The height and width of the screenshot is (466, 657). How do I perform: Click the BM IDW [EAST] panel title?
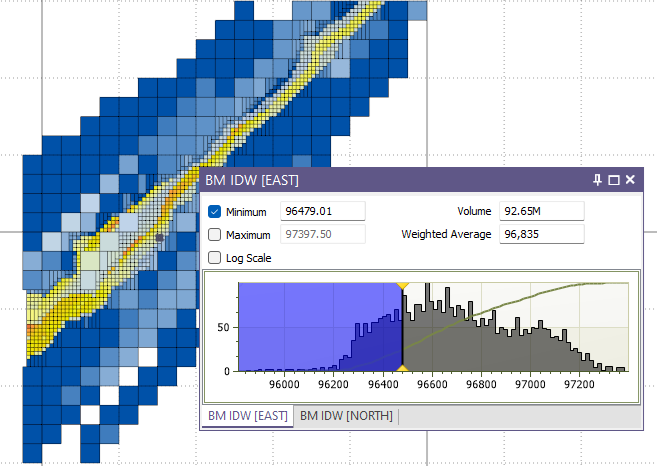(252, 180)
